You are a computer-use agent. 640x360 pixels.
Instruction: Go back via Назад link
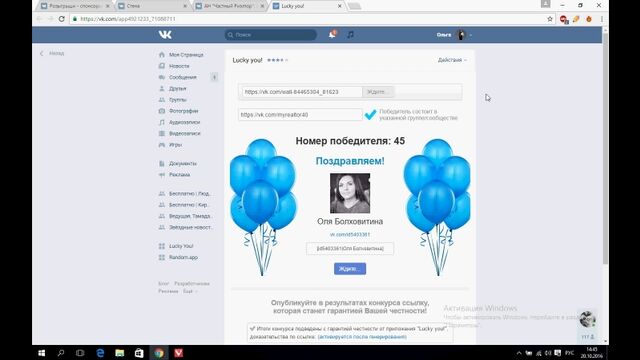(x=52, y=53)
